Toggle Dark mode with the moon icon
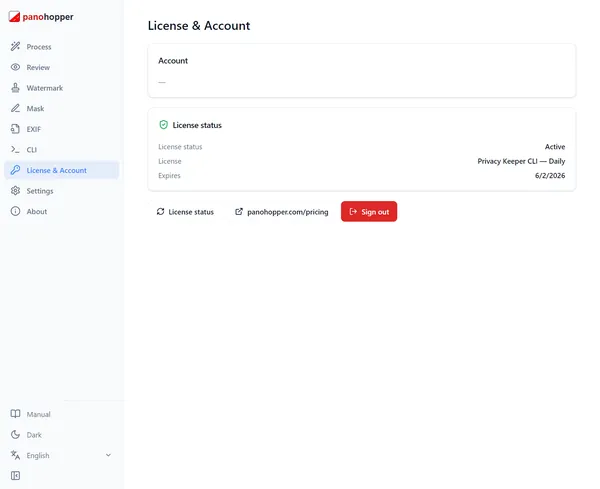 15,434
